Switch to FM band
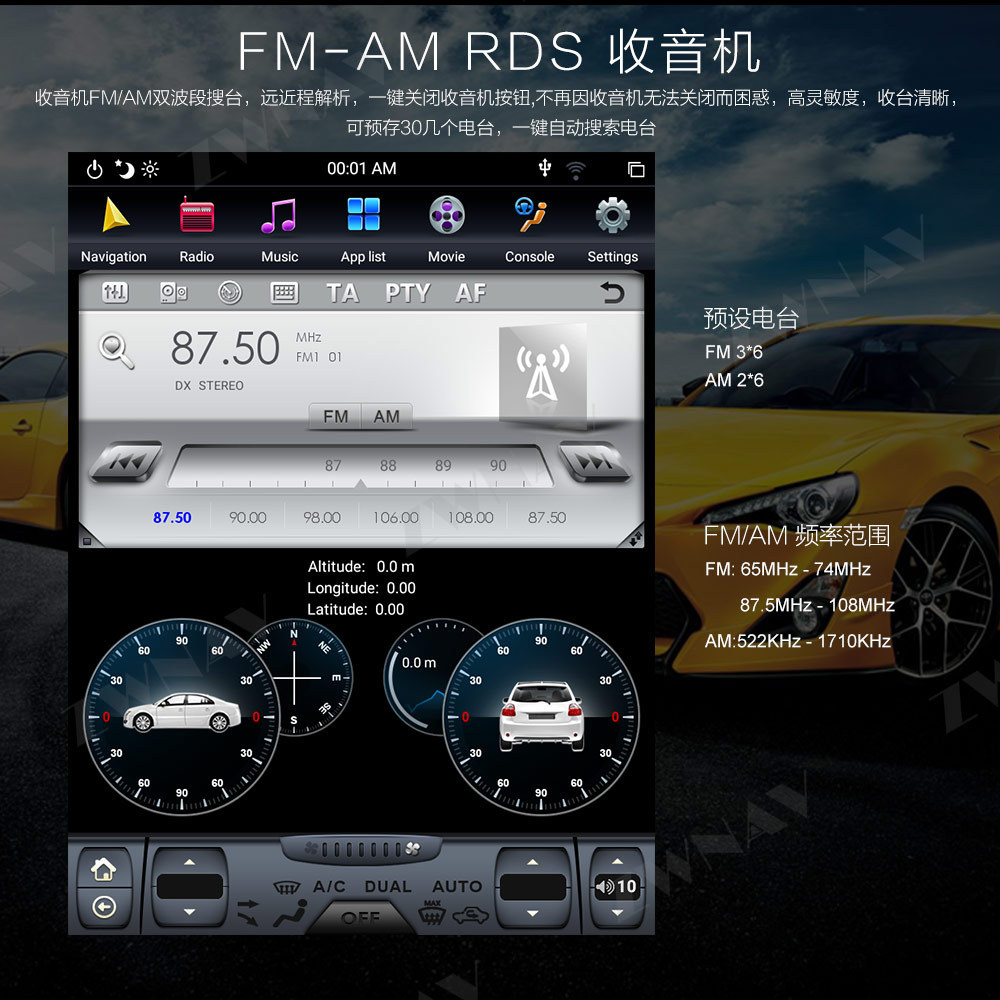This screenshot has height=1000, width=1000. click(x=335, y=416)
